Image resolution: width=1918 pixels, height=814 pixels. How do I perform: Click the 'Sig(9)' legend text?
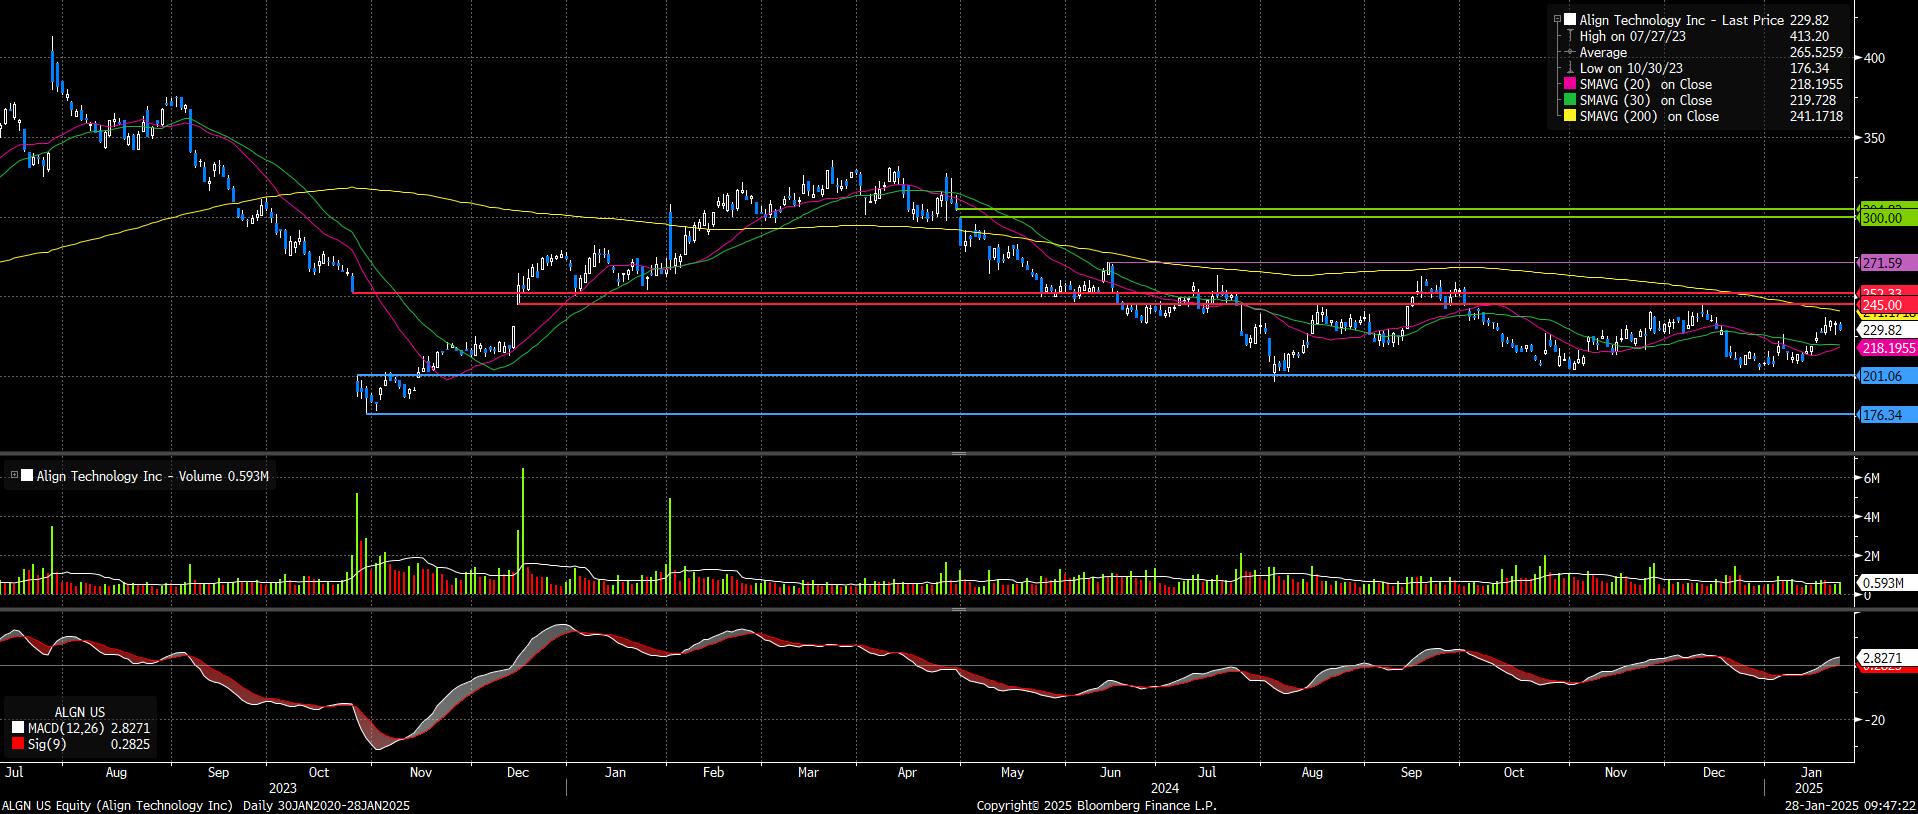[x=47, y=744]
